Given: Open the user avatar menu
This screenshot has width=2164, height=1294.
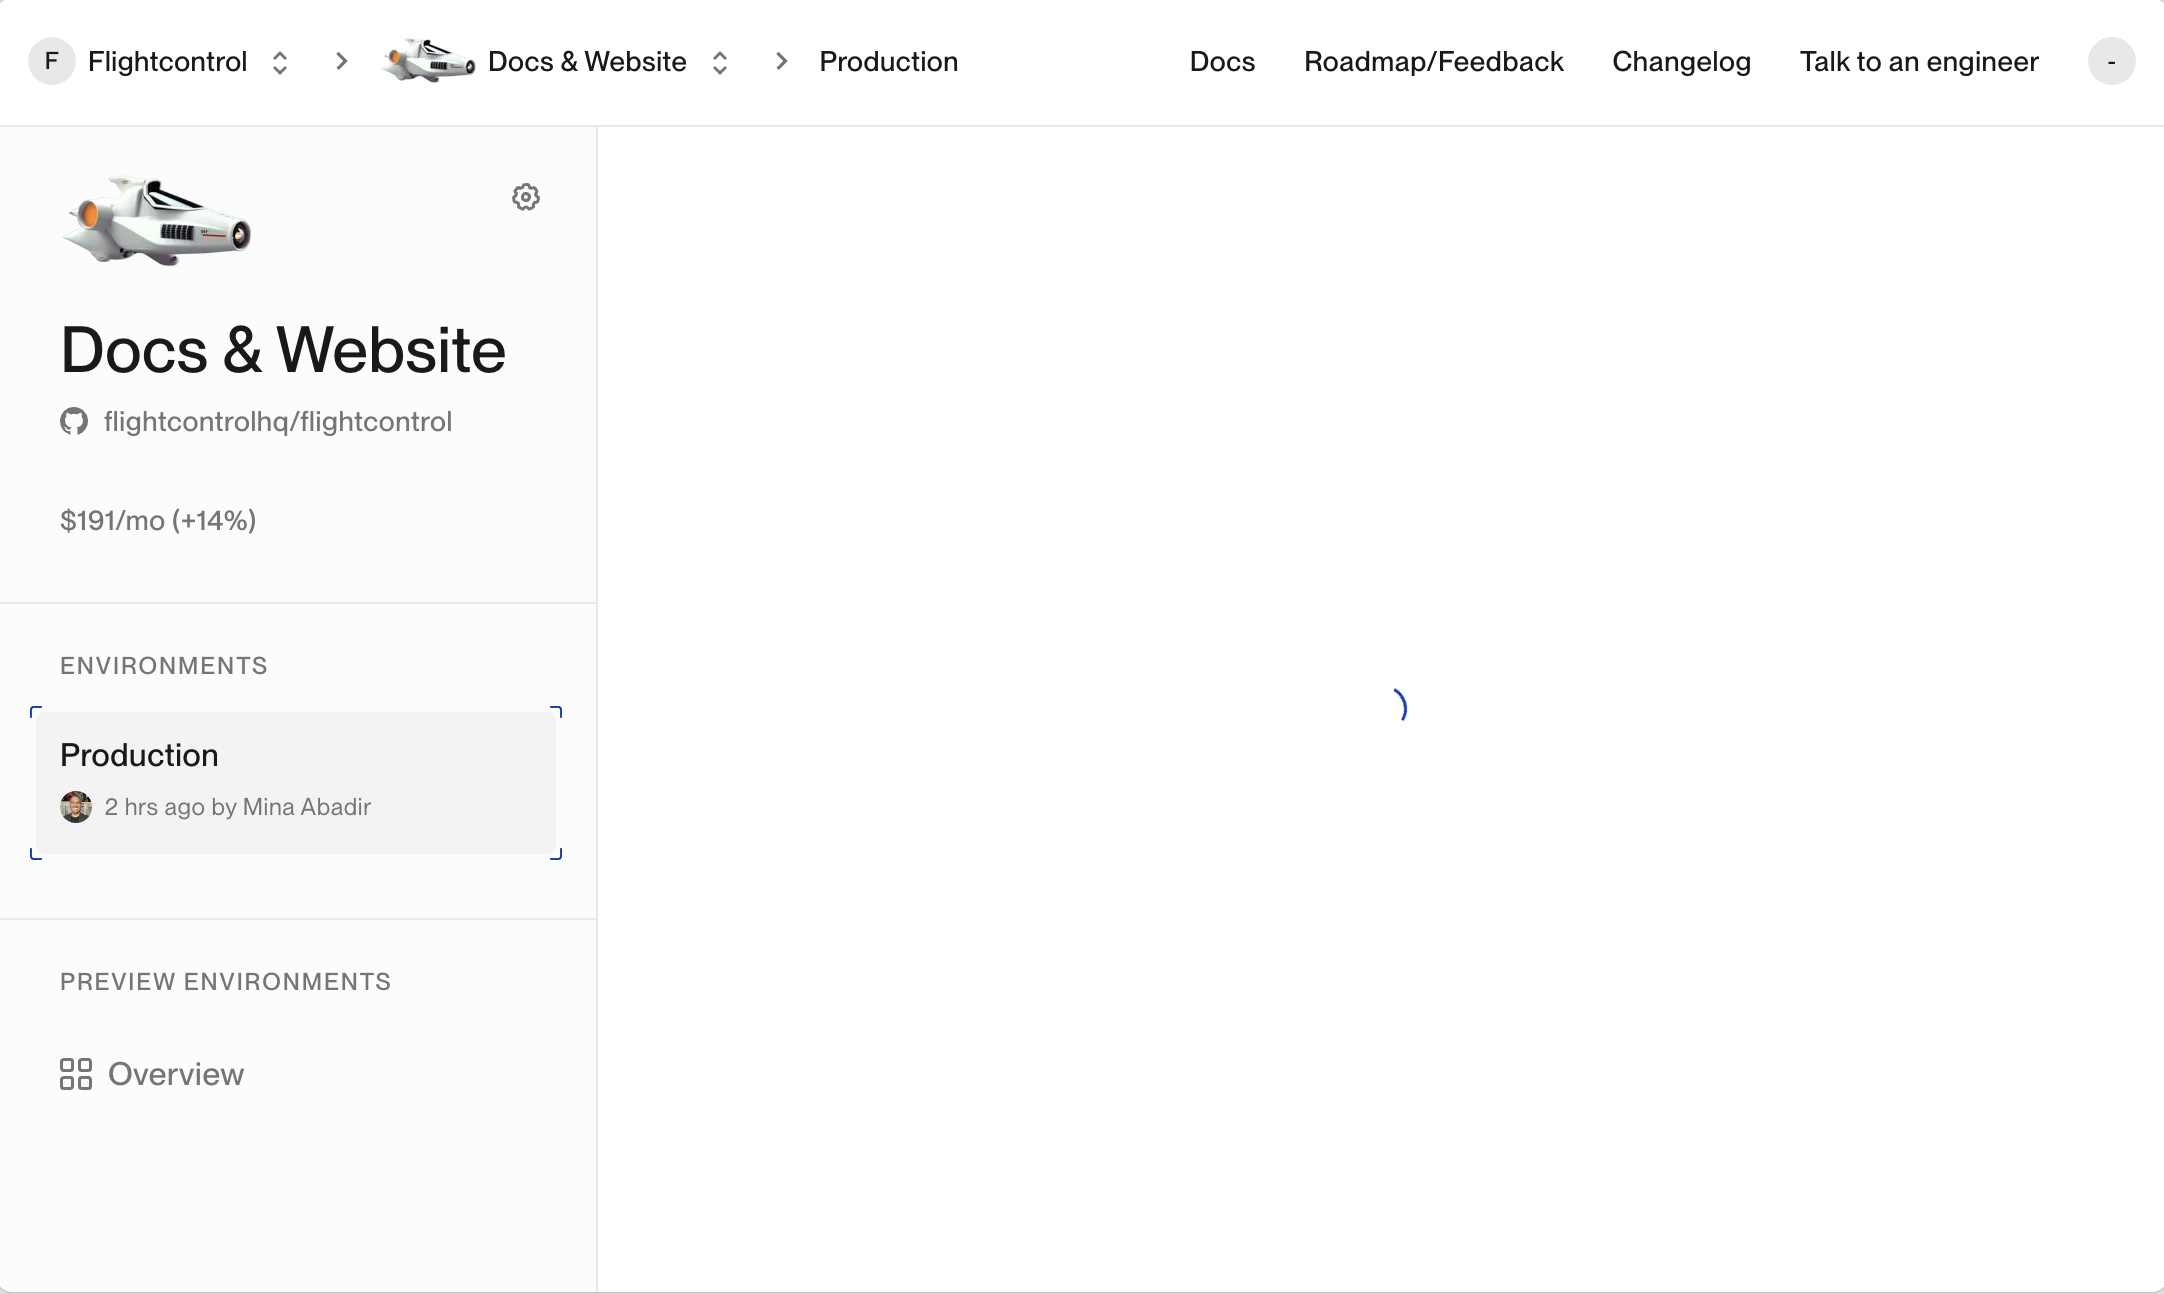Looking at the screenshot, I should [2111, 62].
